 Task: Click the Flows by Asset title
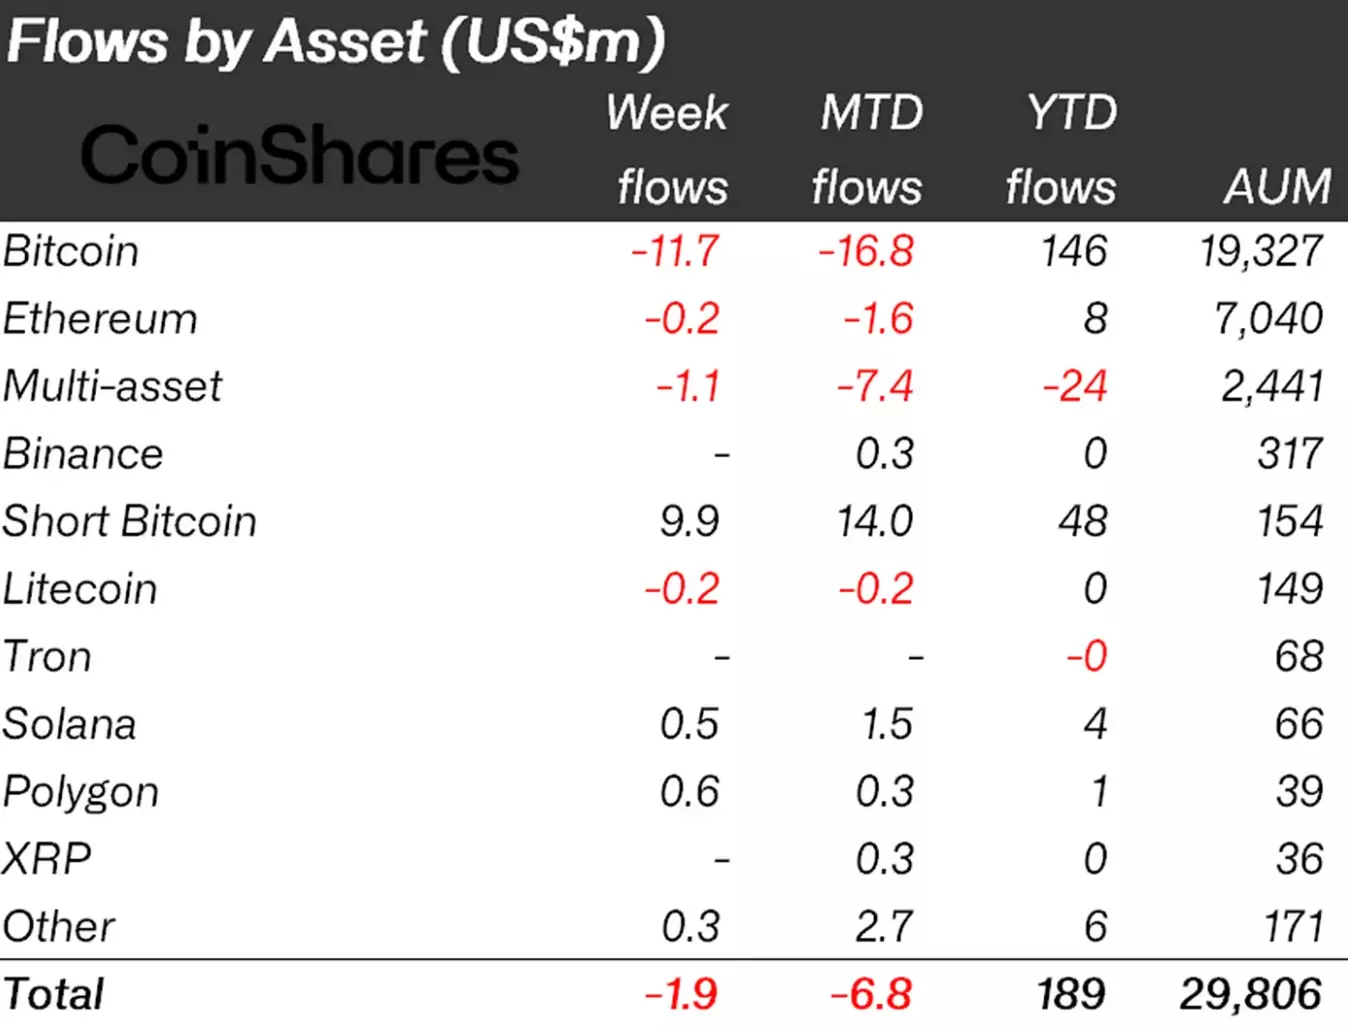pyautogui.click(x=336, y=42)
